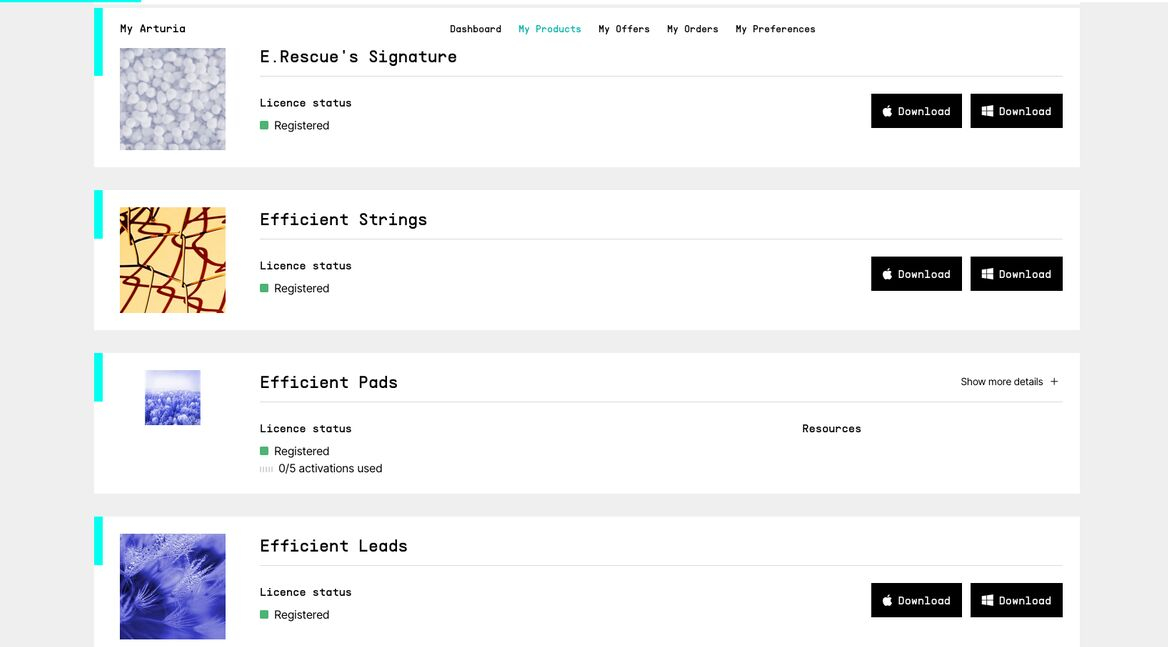Download Efficient Leads for macOS

point(916,600)
